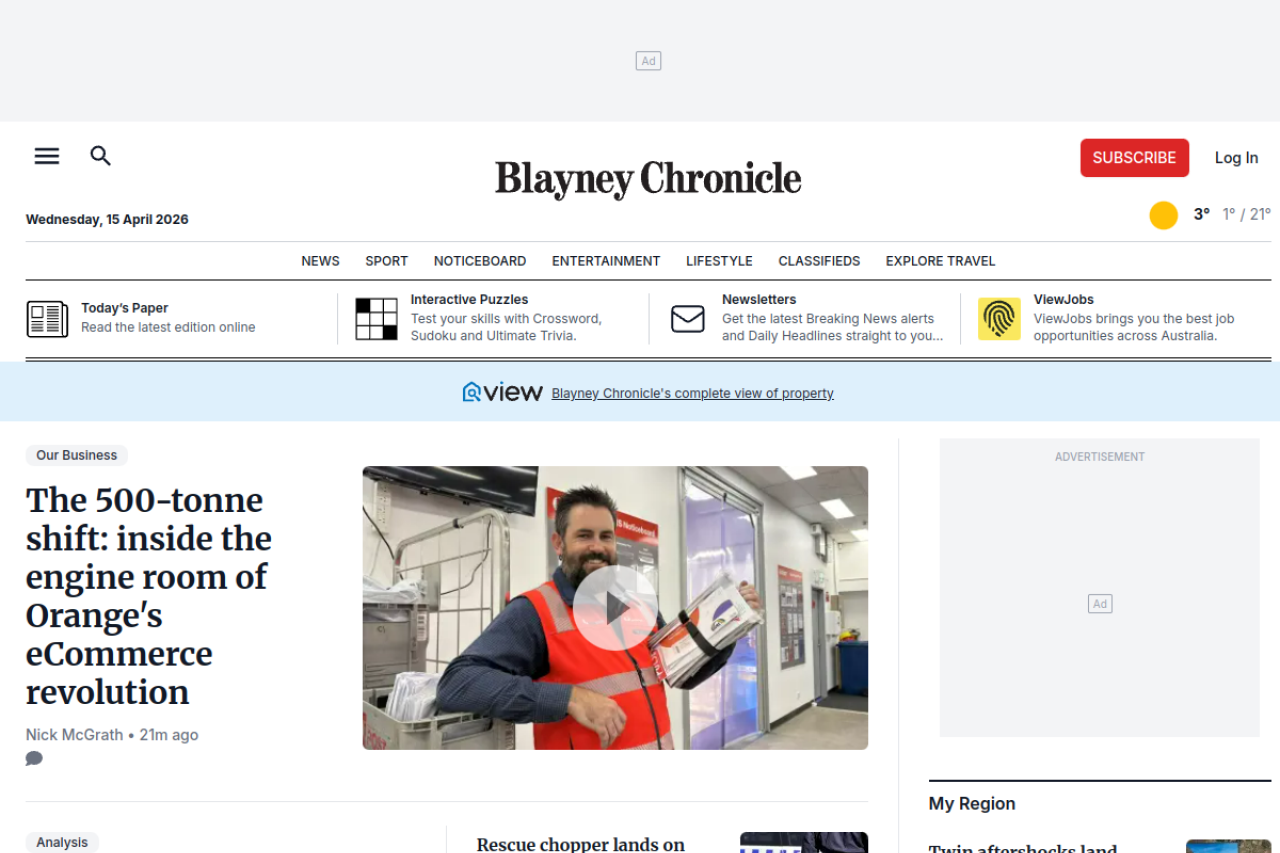1280x853 pixels.
Task: Click the ViewJobs title
Action: click(x=1064, y=299)
